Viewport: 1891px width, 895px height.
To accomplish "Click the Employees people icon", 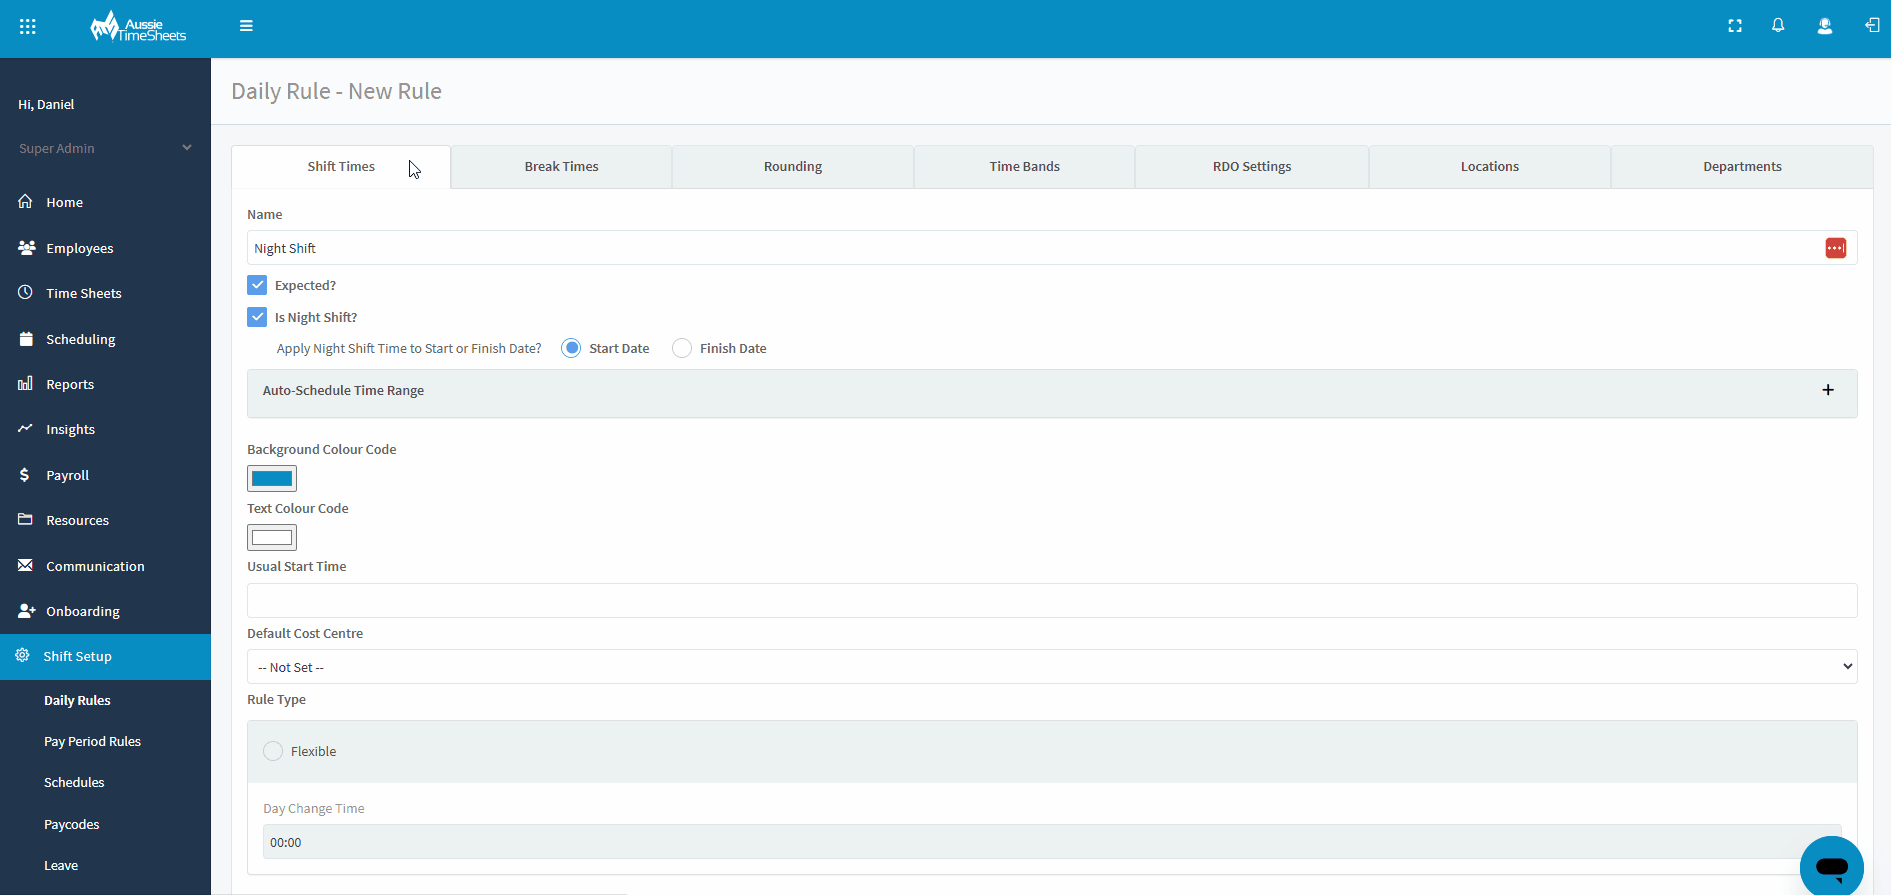I will [x=26, y=247].
